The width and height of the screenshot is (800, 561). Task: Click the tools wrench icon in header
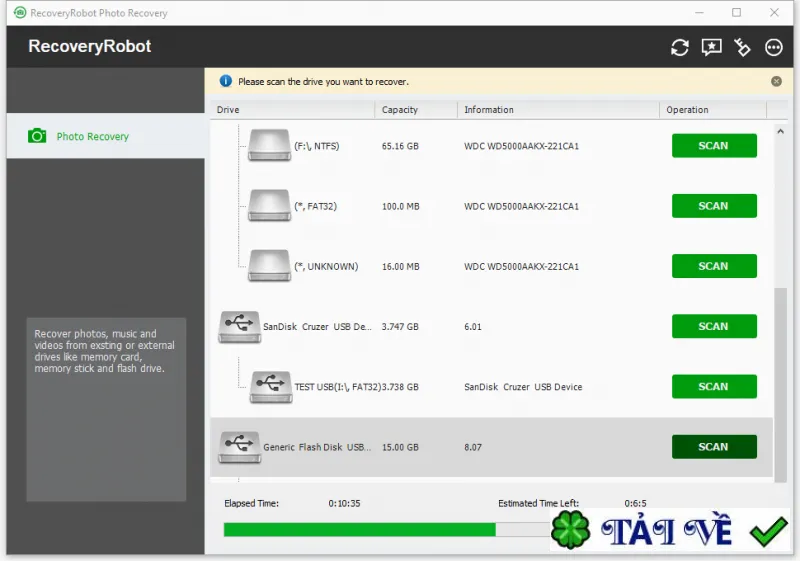click(742, 47)
